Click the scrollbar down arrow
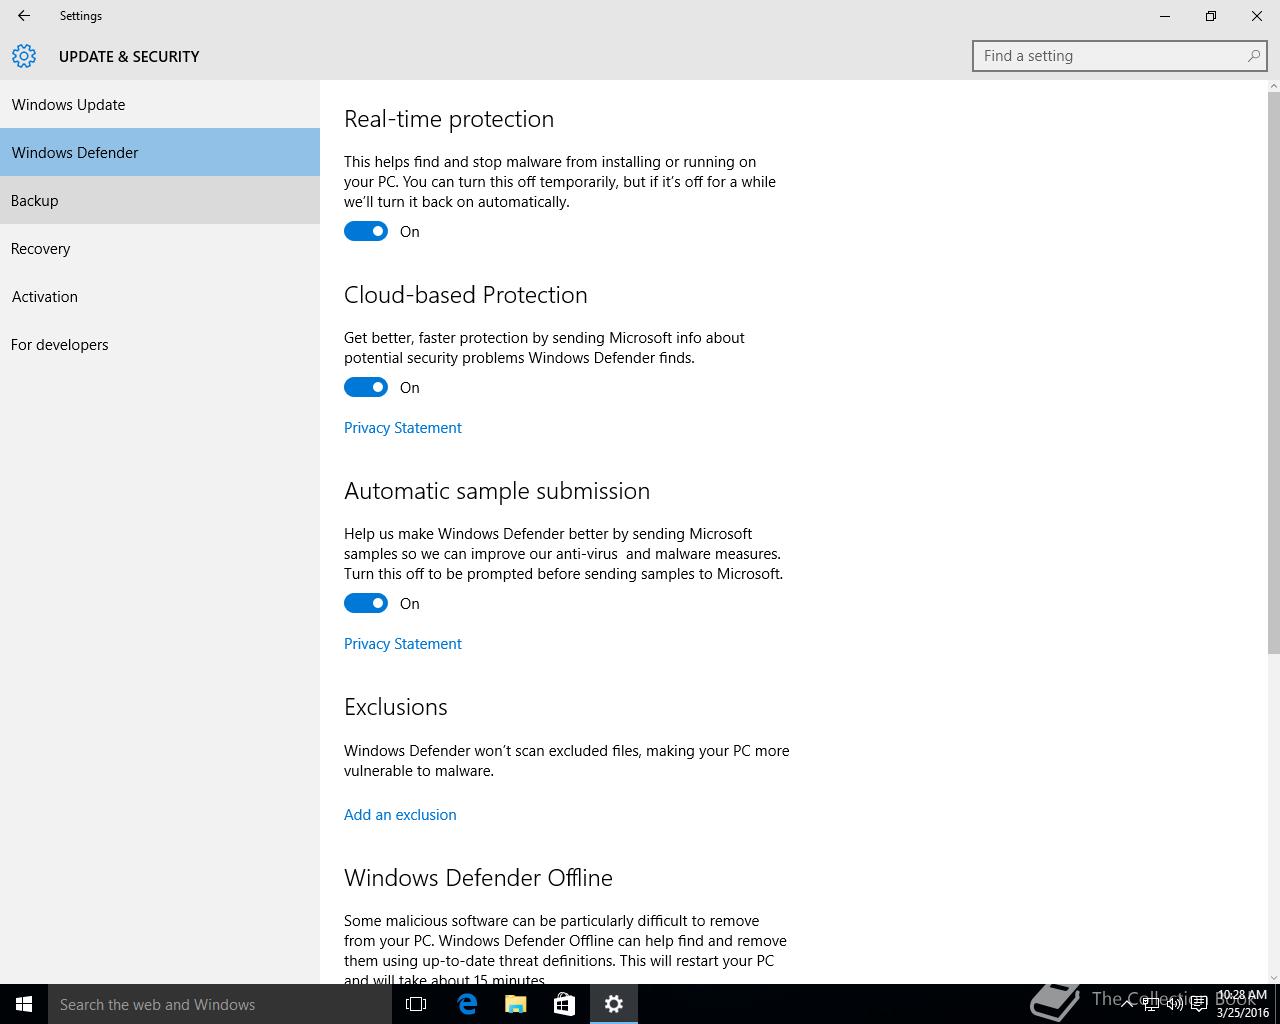Screen dimensions: 1280x1024 (1273, 976)
